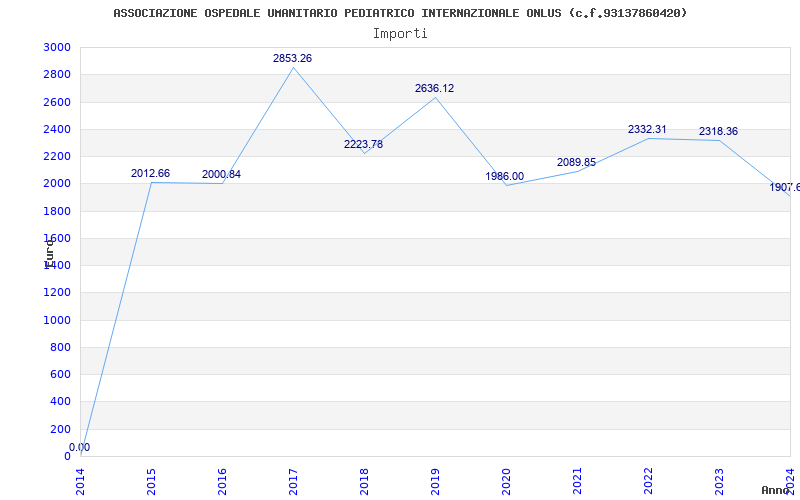
Task: Click the Euro y-axis title
Action: point(49,253)
